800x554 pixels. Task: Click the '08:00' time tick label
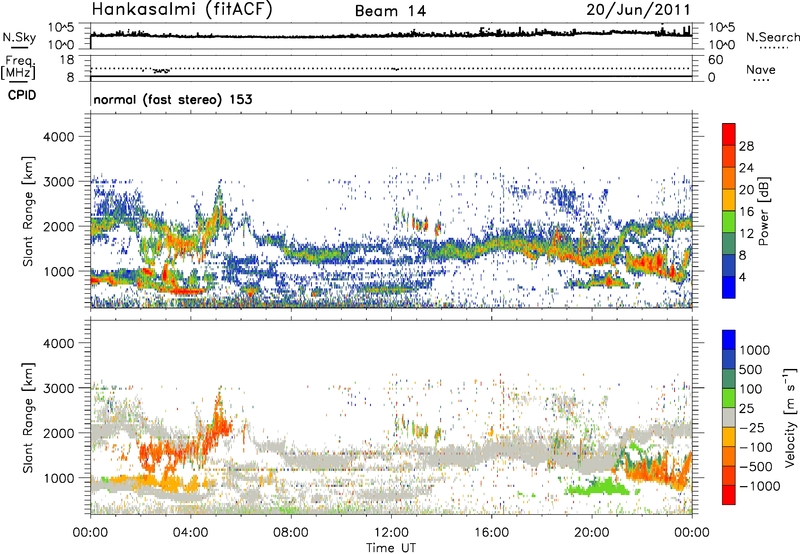coord(291,533)
